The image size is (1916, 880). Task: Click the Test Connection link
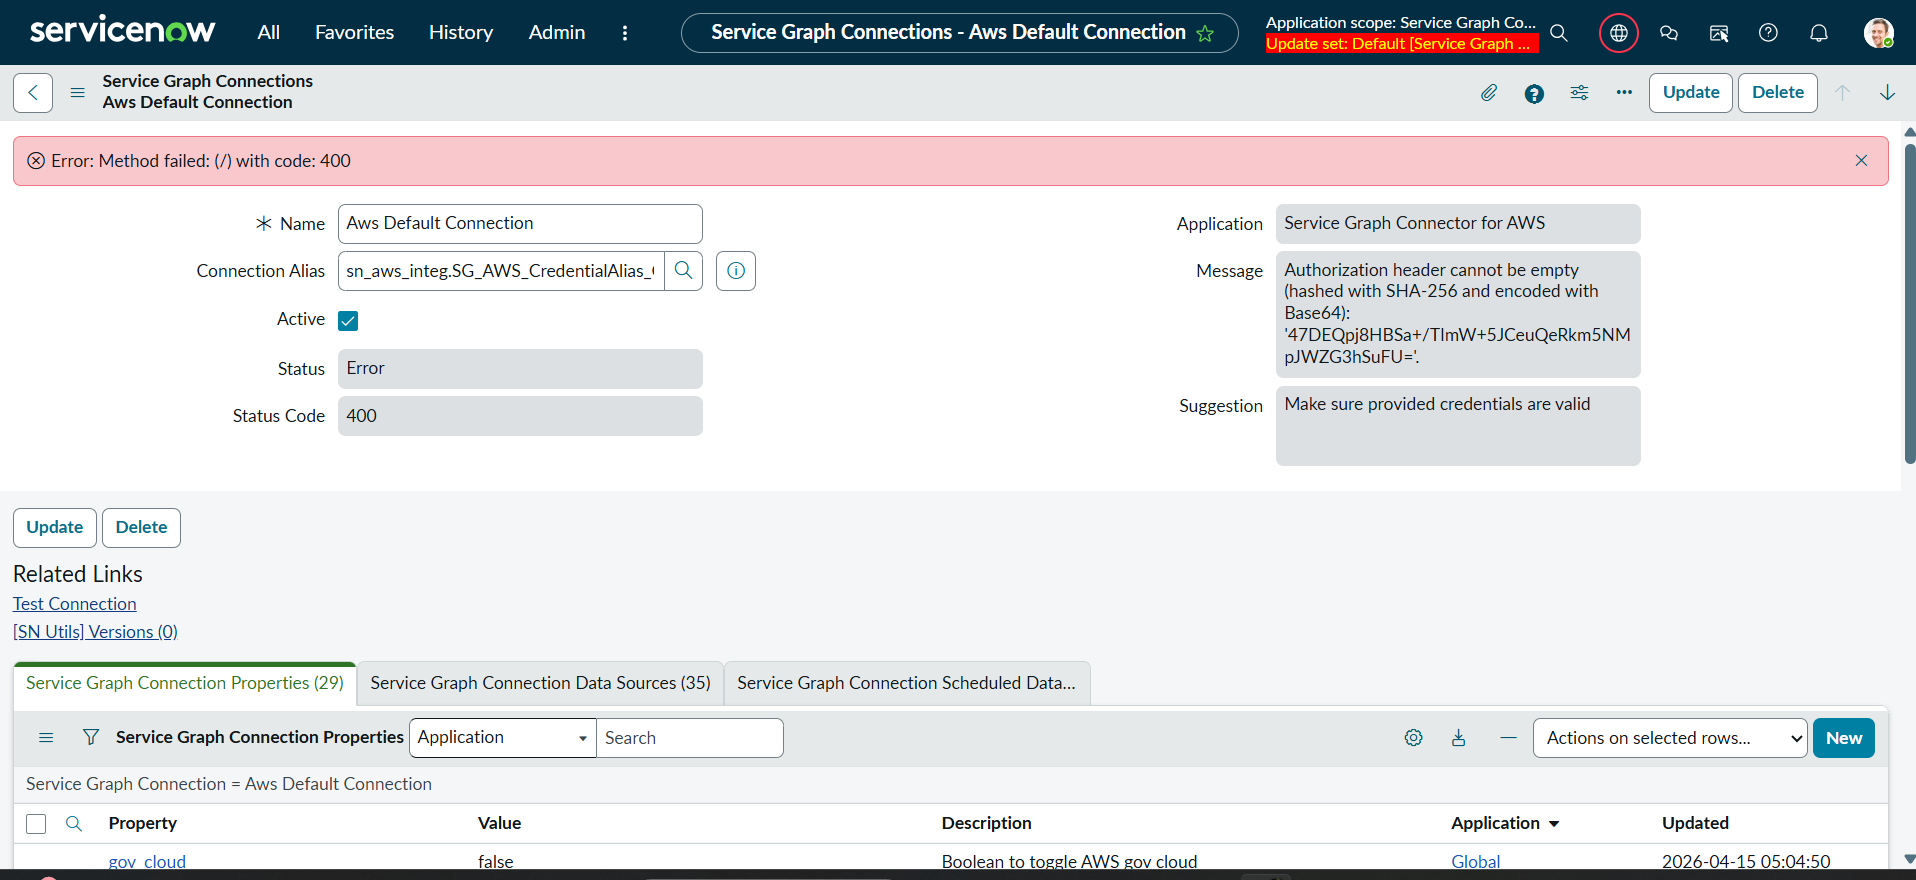(x=75, y=604)
